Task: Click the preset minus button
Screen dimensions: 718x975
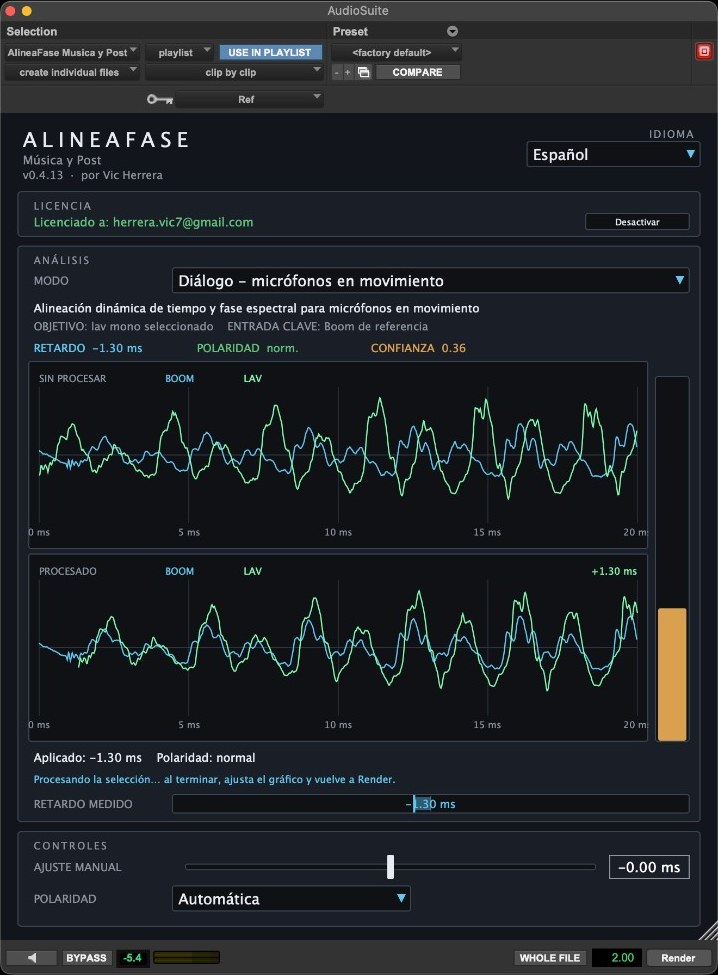Action: coord(336,73)
